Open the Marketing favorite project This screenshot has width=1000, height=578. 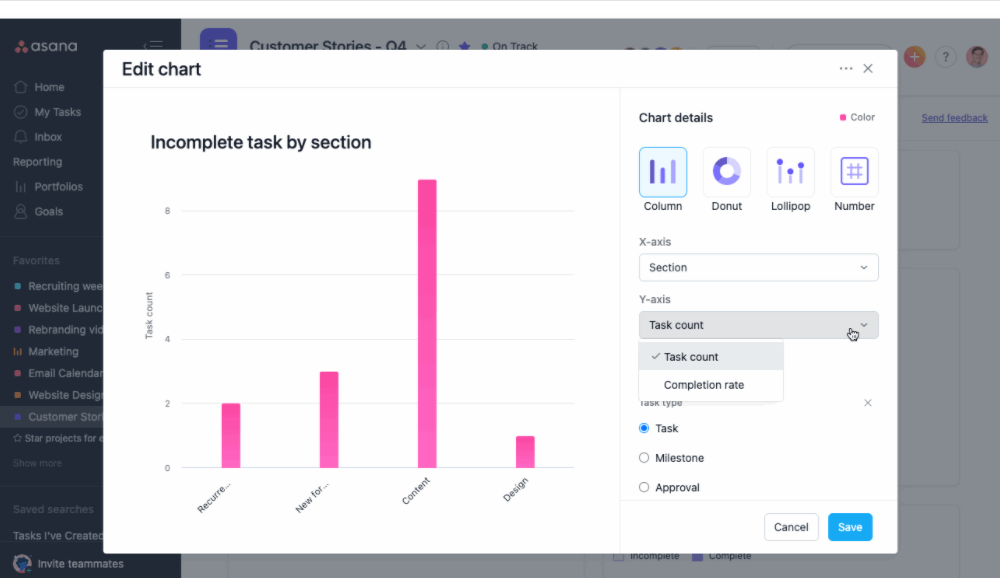pos(53,351)
